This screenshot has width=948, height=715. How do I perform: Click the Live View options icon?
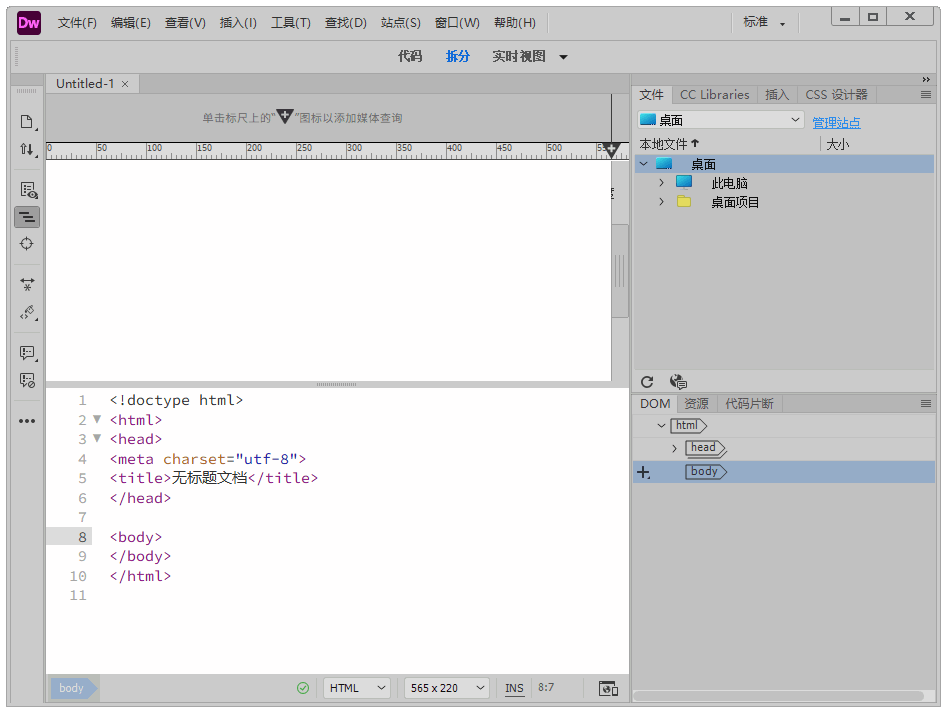click(27, 190)
